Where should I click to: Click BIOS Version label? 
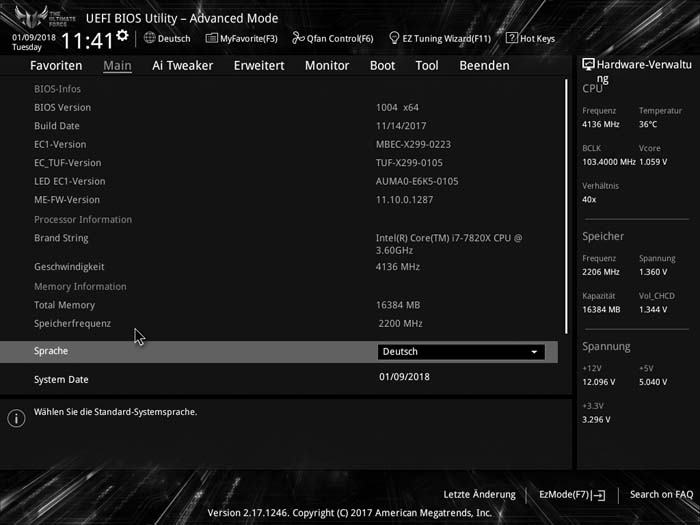[62, 108]
